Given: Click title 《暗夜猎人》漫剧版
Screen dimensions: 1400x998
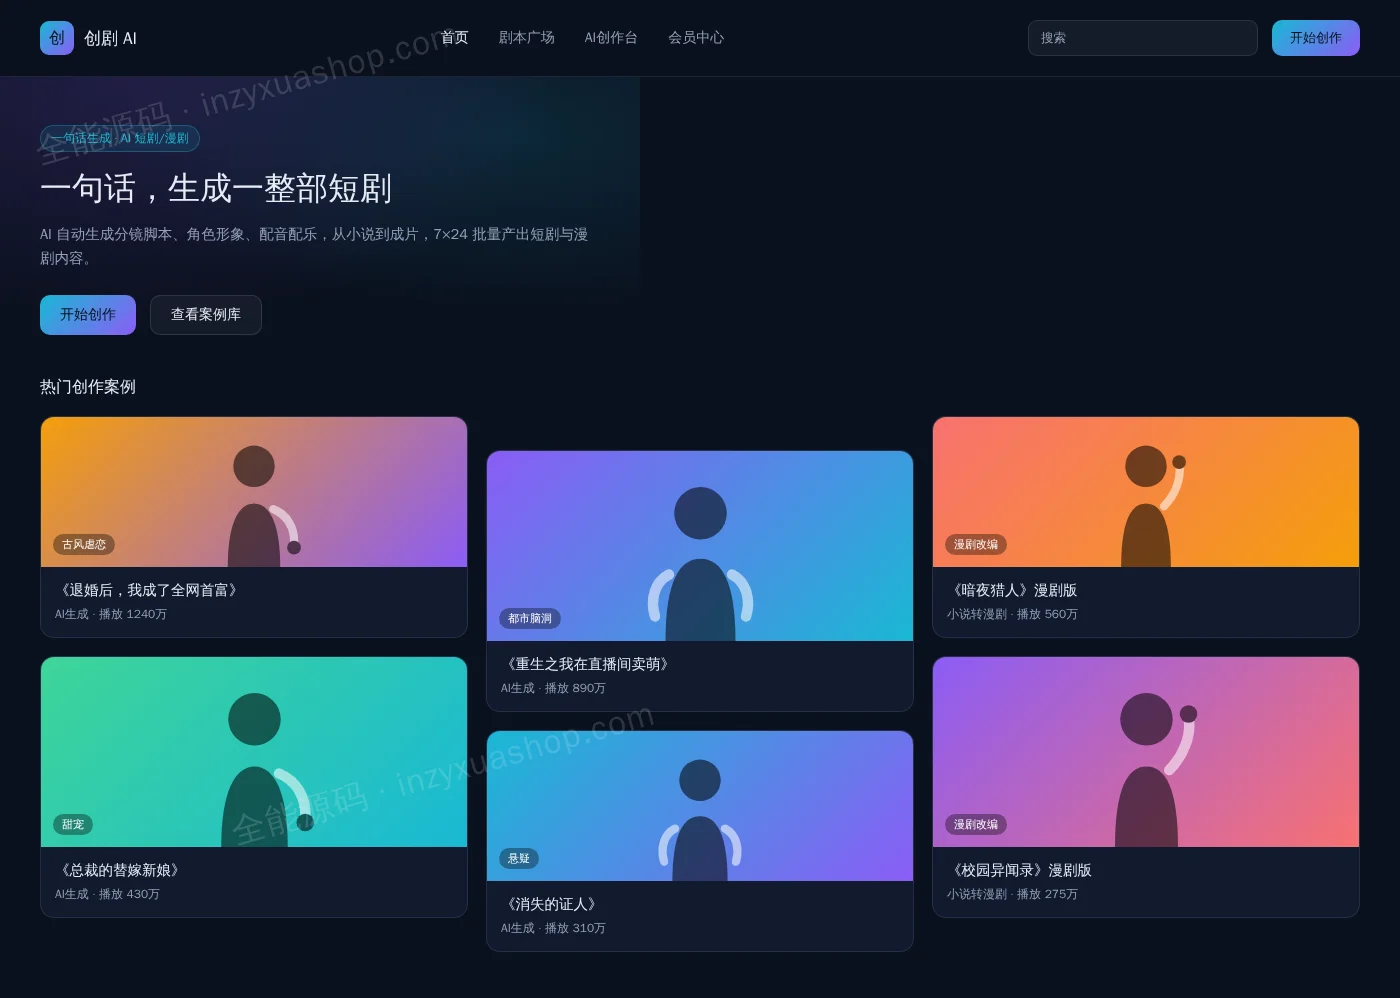Looking at the screenshot, I should 1012,590.
